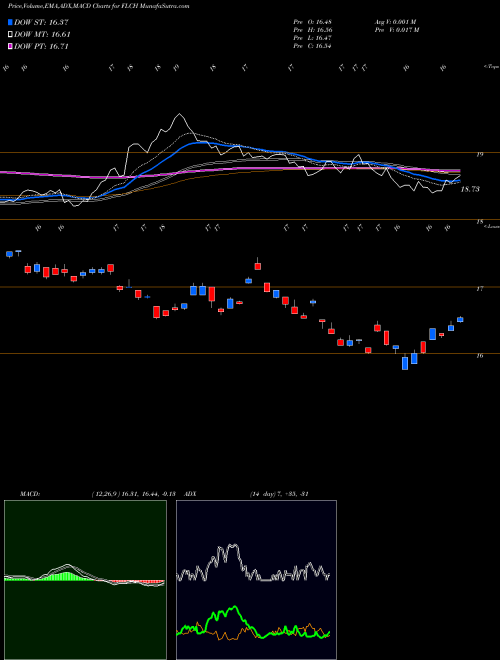500x660 pixels.
Task: Select the 'DOW MT: 16.61' legend text
Action: pyautogui.click(x=42, y=35)
